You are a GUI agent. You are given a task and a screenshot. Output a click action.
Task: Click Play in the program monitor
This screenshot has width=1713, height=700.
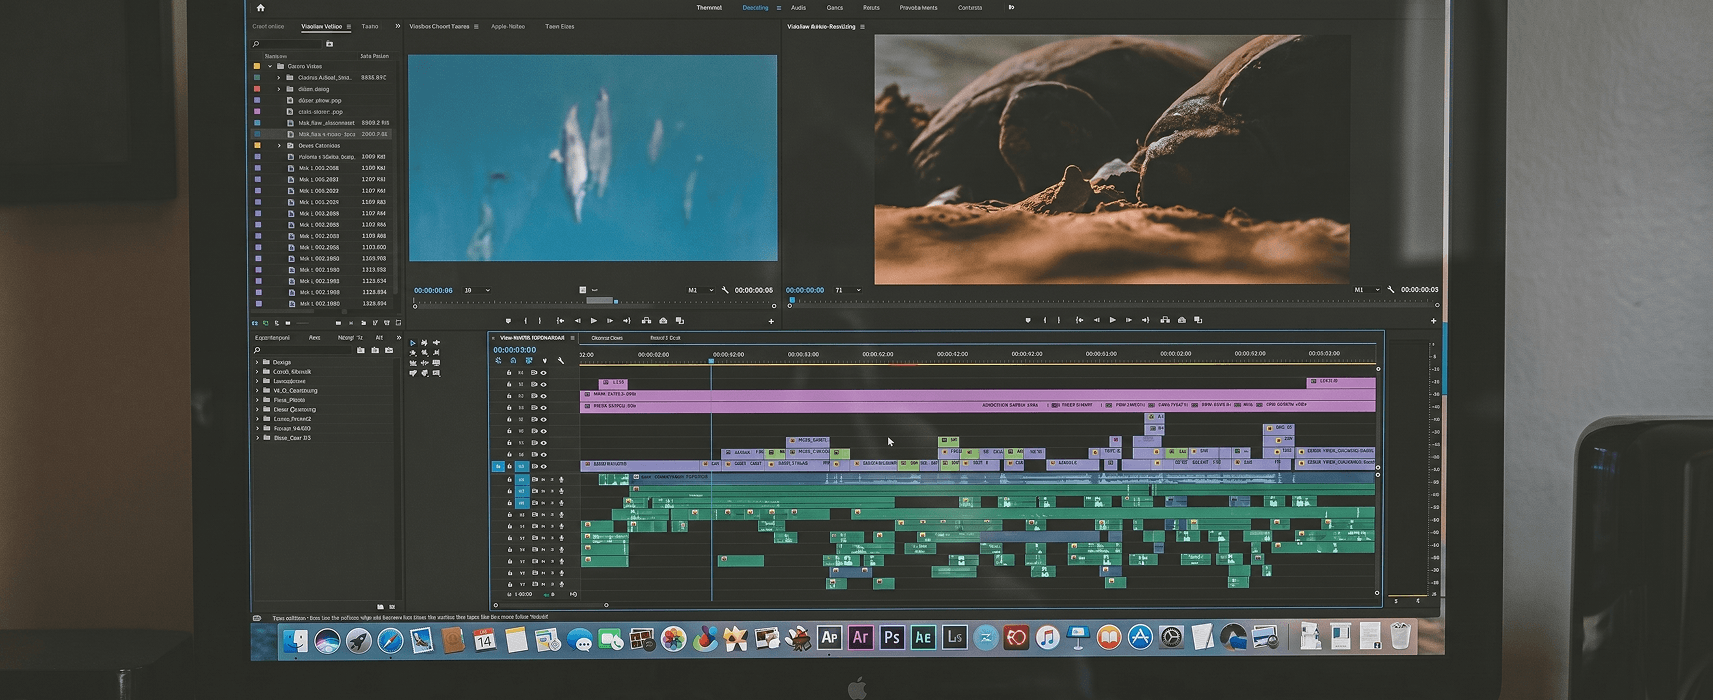coord(1113,320)
